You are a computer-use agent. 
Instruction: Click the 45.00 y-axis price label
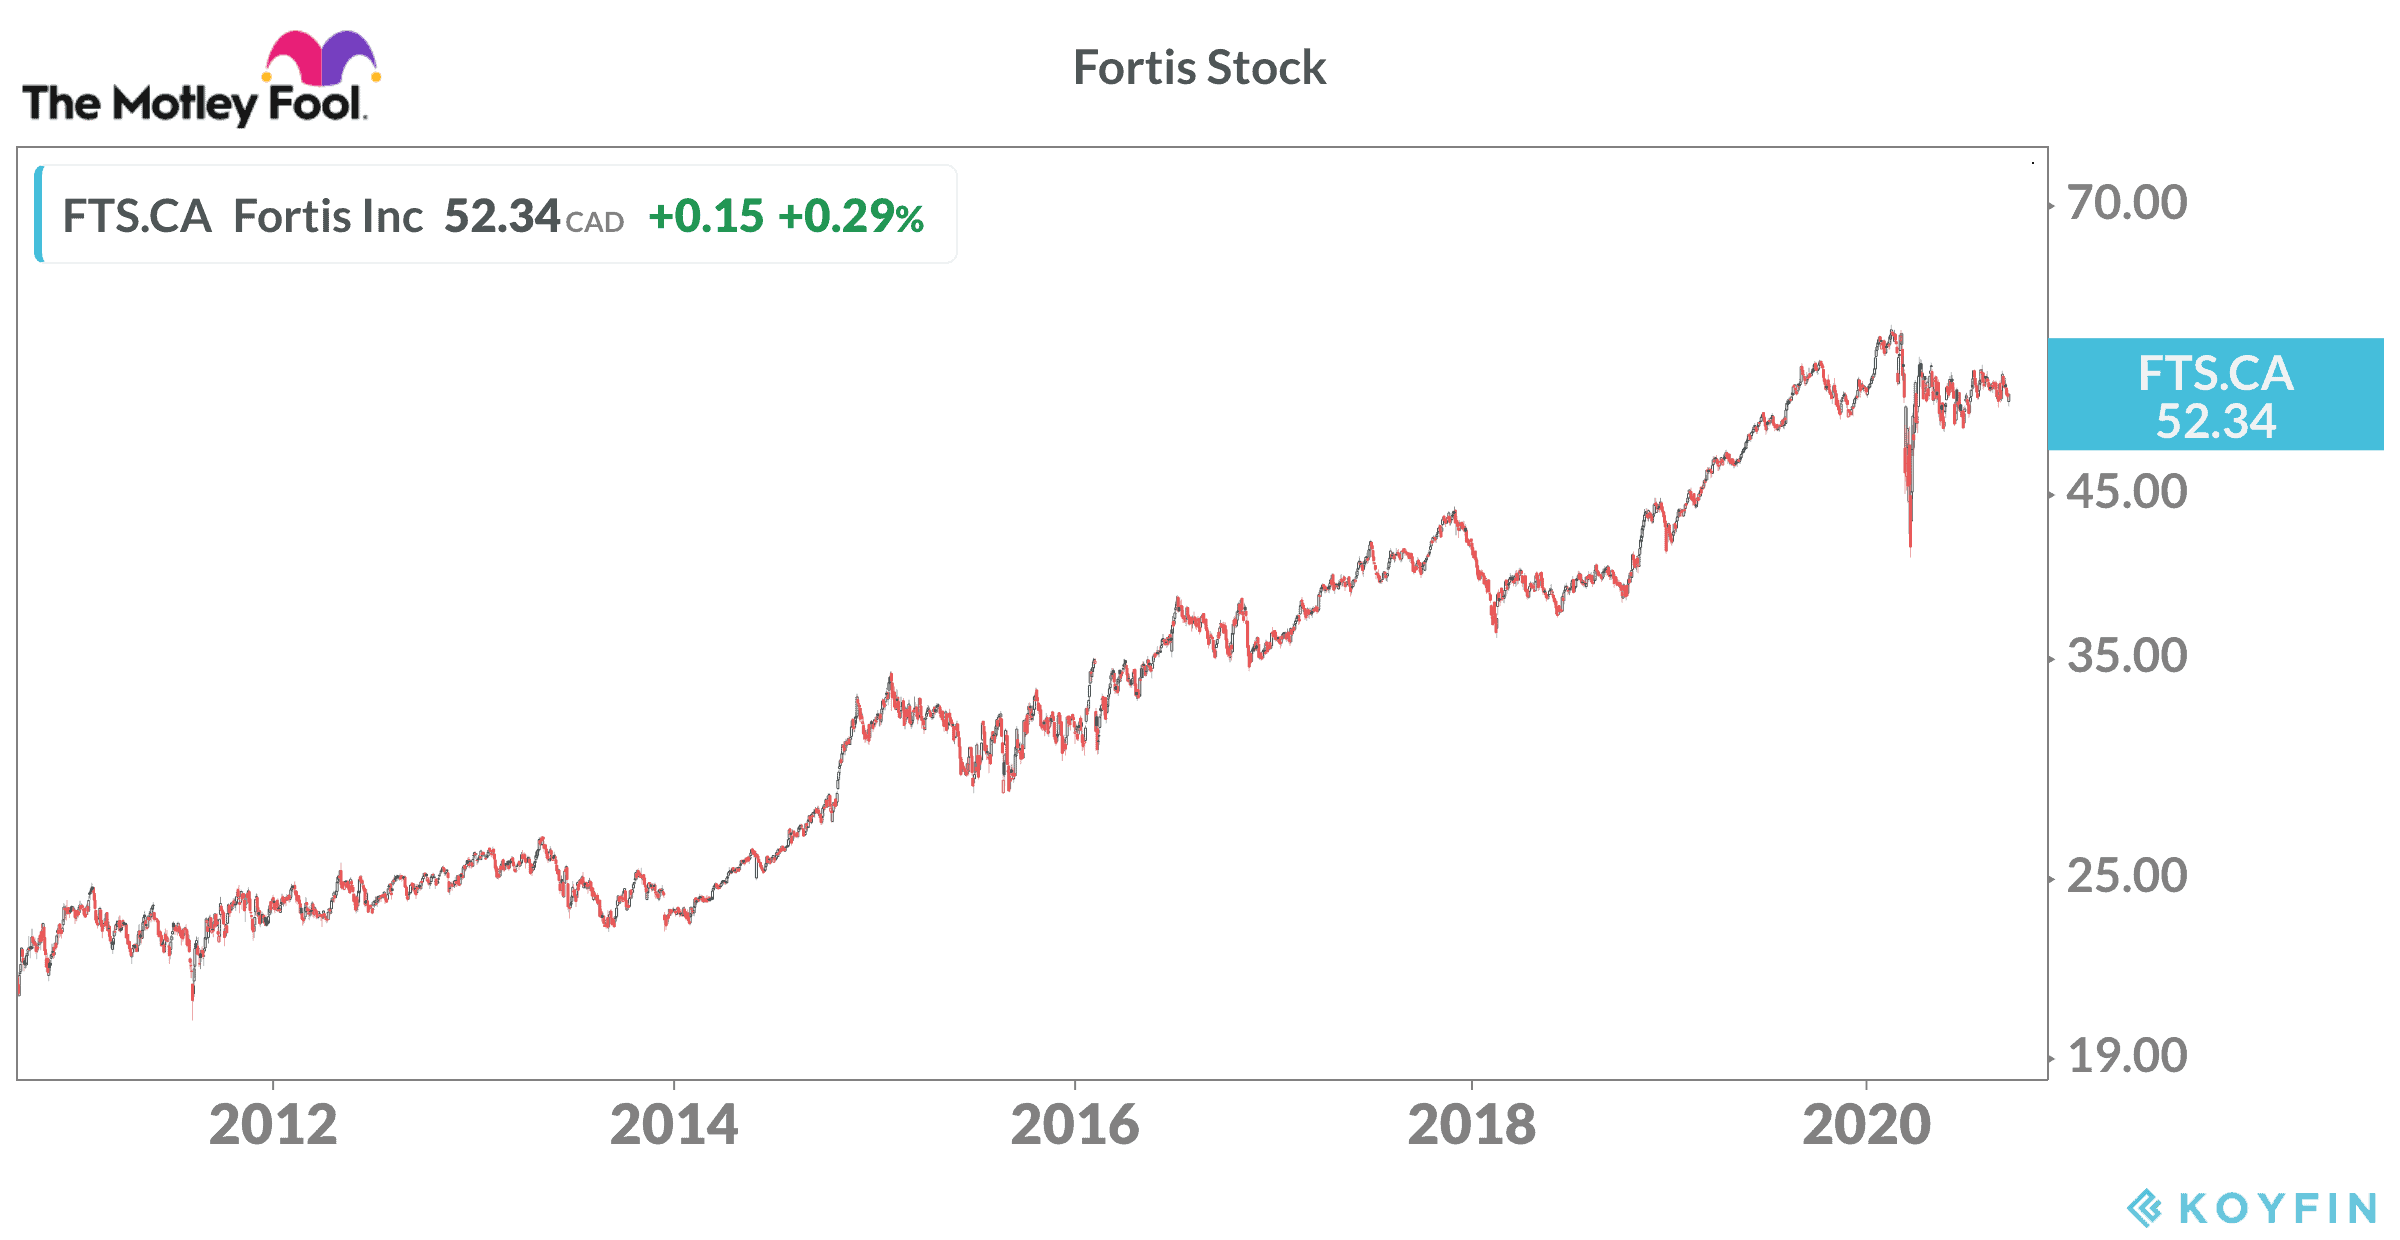pyautogui.click(x=2127, y=492)
